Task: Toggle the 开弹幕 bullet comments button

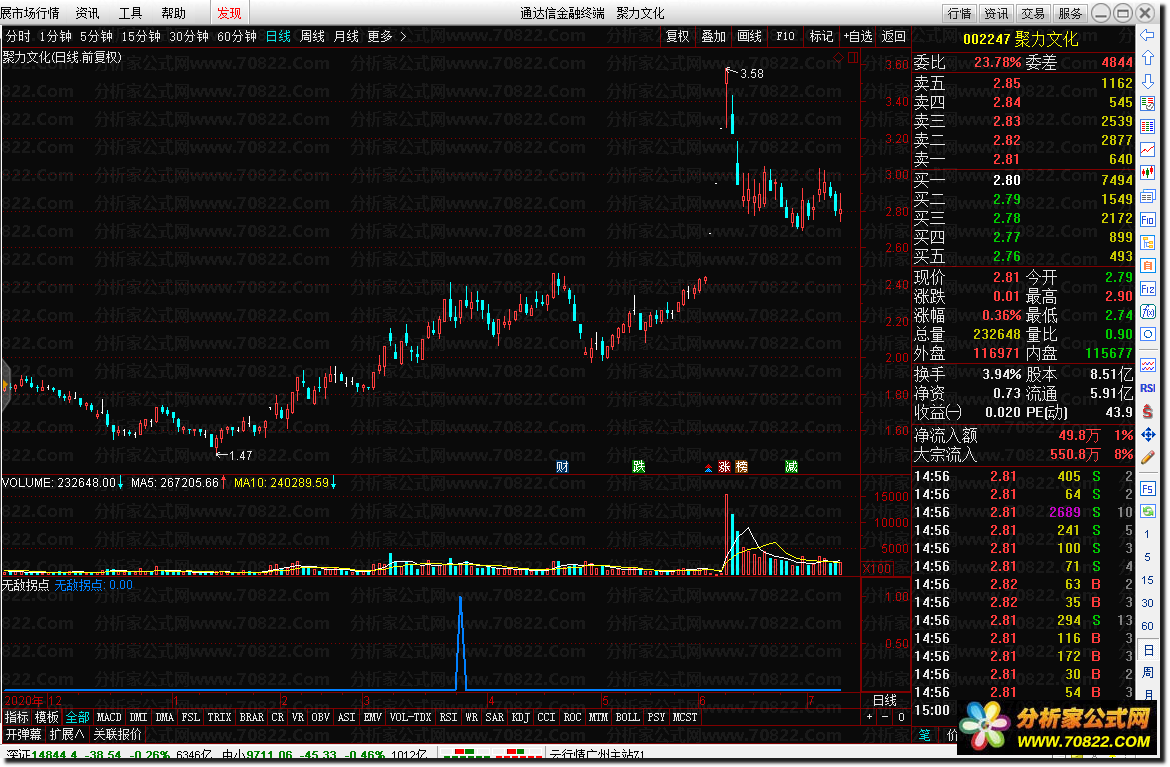Action: 23,734
